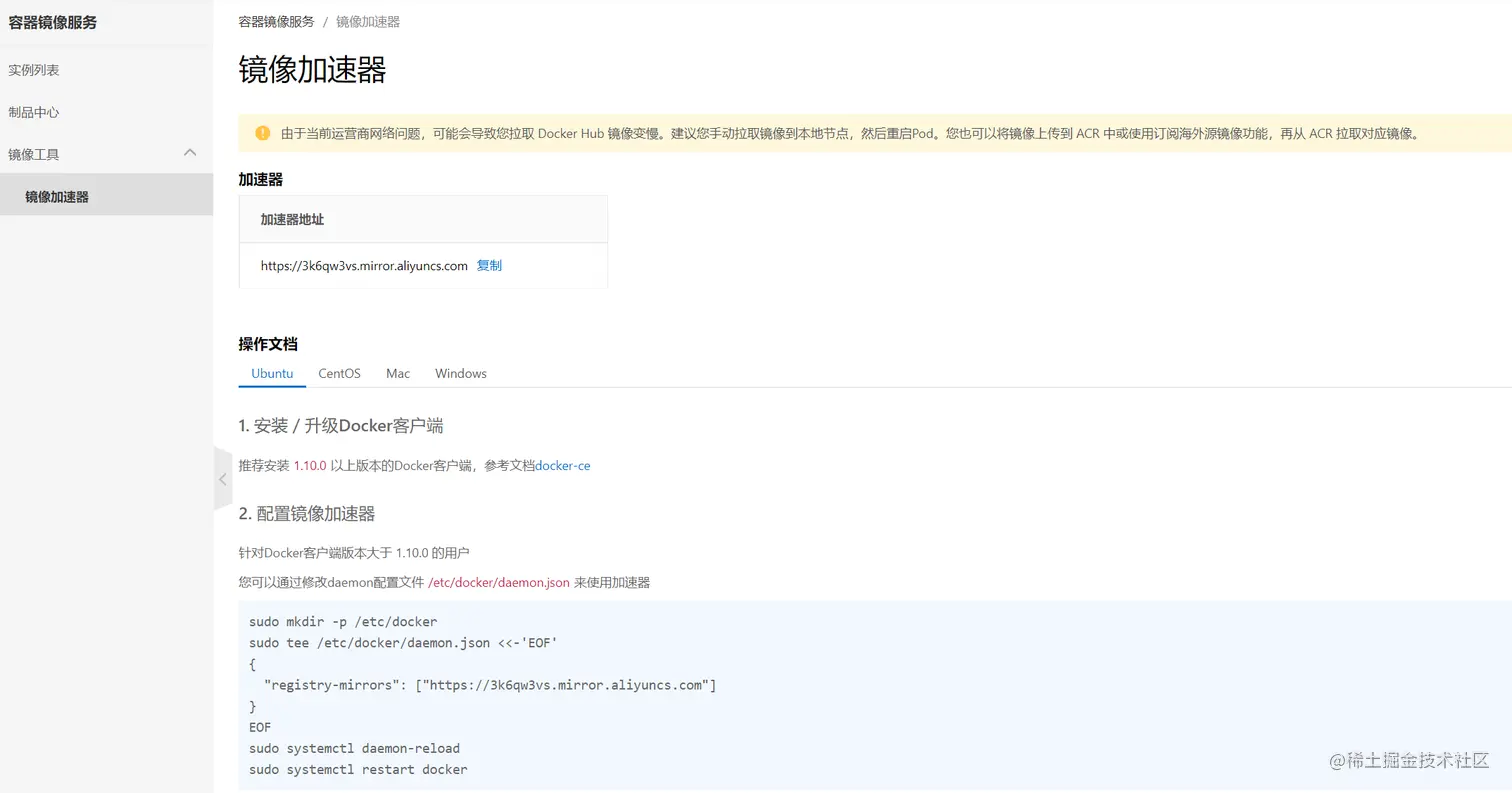The width and height of the screenshot is (1512, 793).
Task: Click the registry-mirrors code line
Action: click(490, 685)
